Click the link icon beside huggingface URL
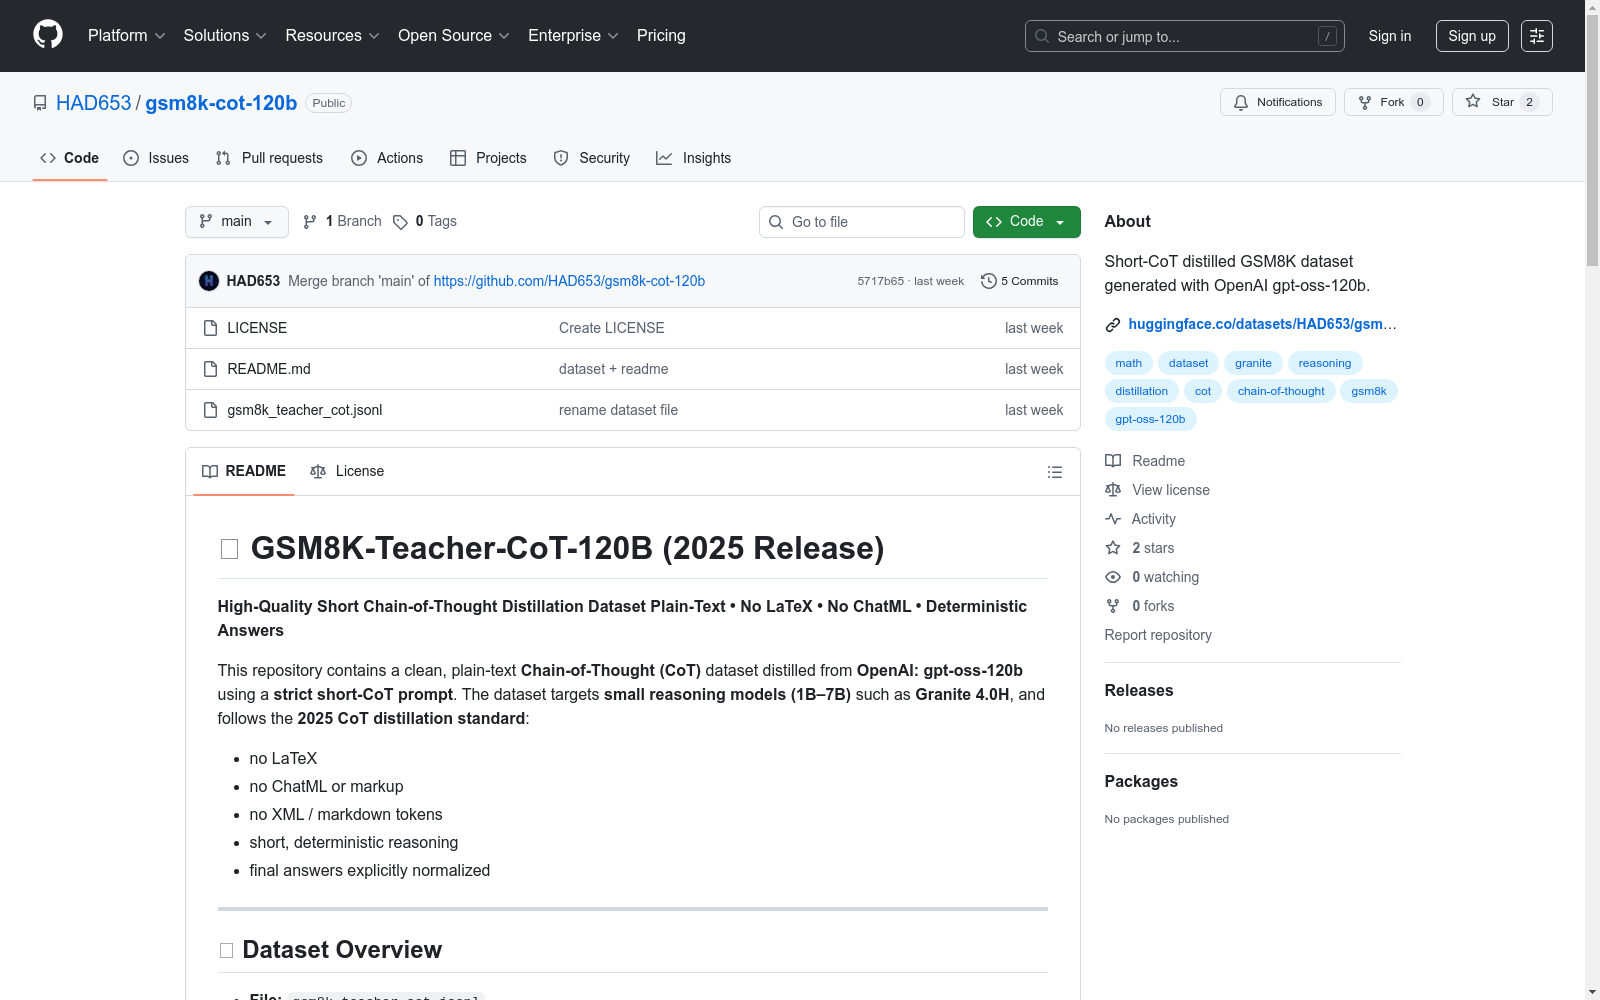 [1113, 324]
